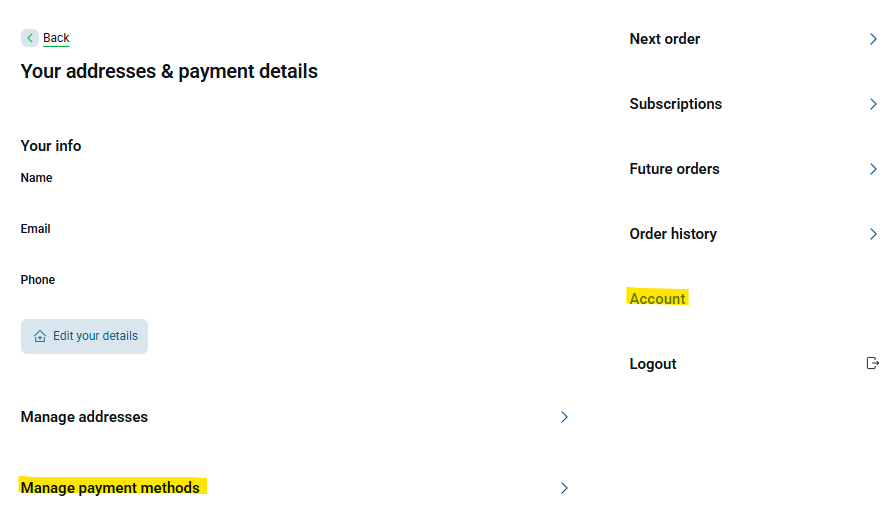888x511 pixels.
Task: Click the house icon in Edit your details
Action: tap(40, 336)
